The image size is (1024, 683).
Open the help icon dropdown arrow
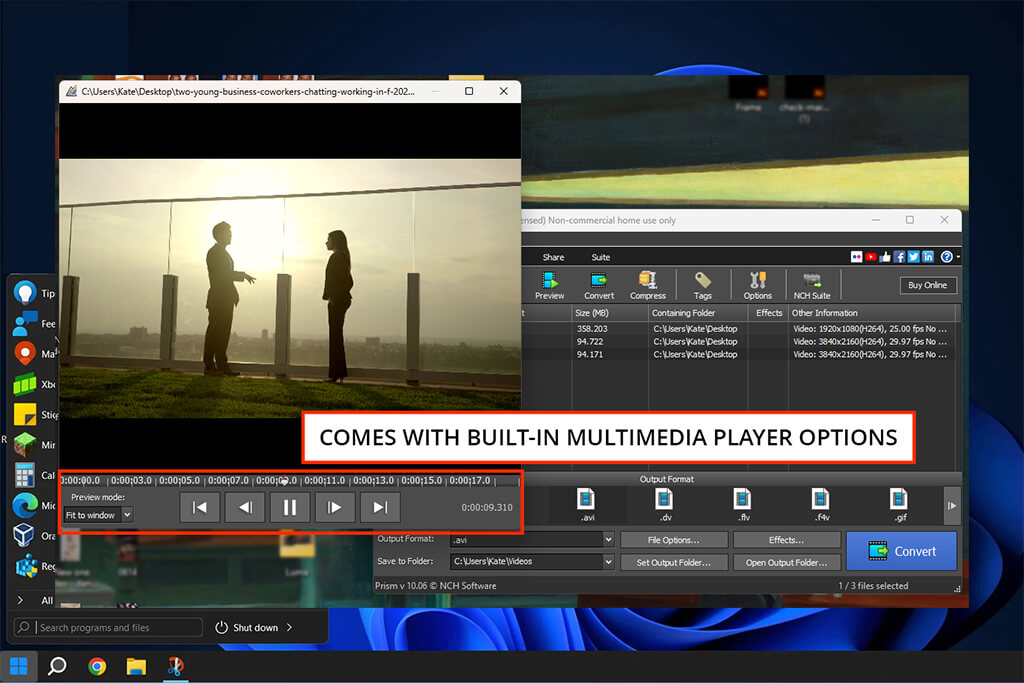pyautogui.click(x=957, y=257)
